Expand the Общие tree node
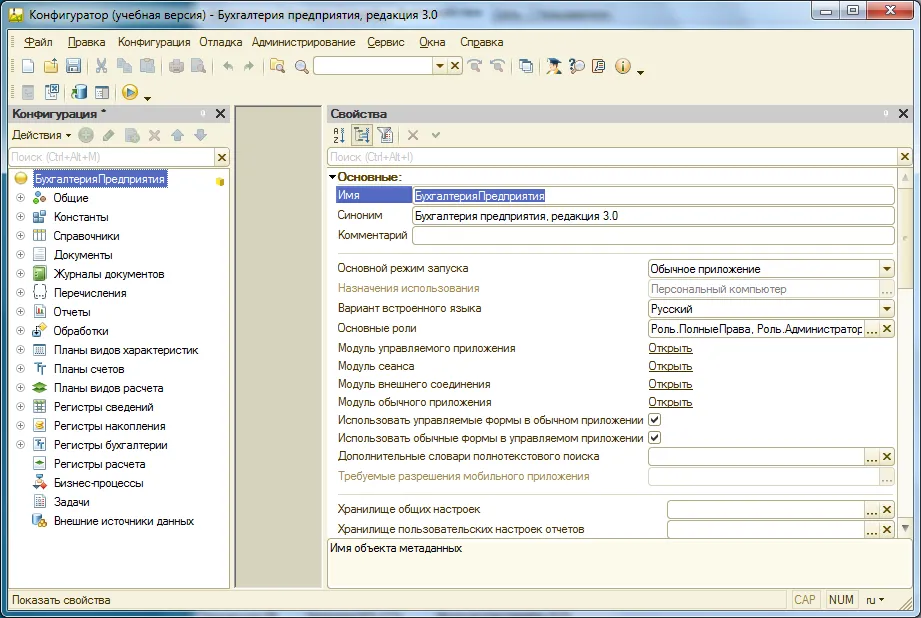 coord(21,198)
